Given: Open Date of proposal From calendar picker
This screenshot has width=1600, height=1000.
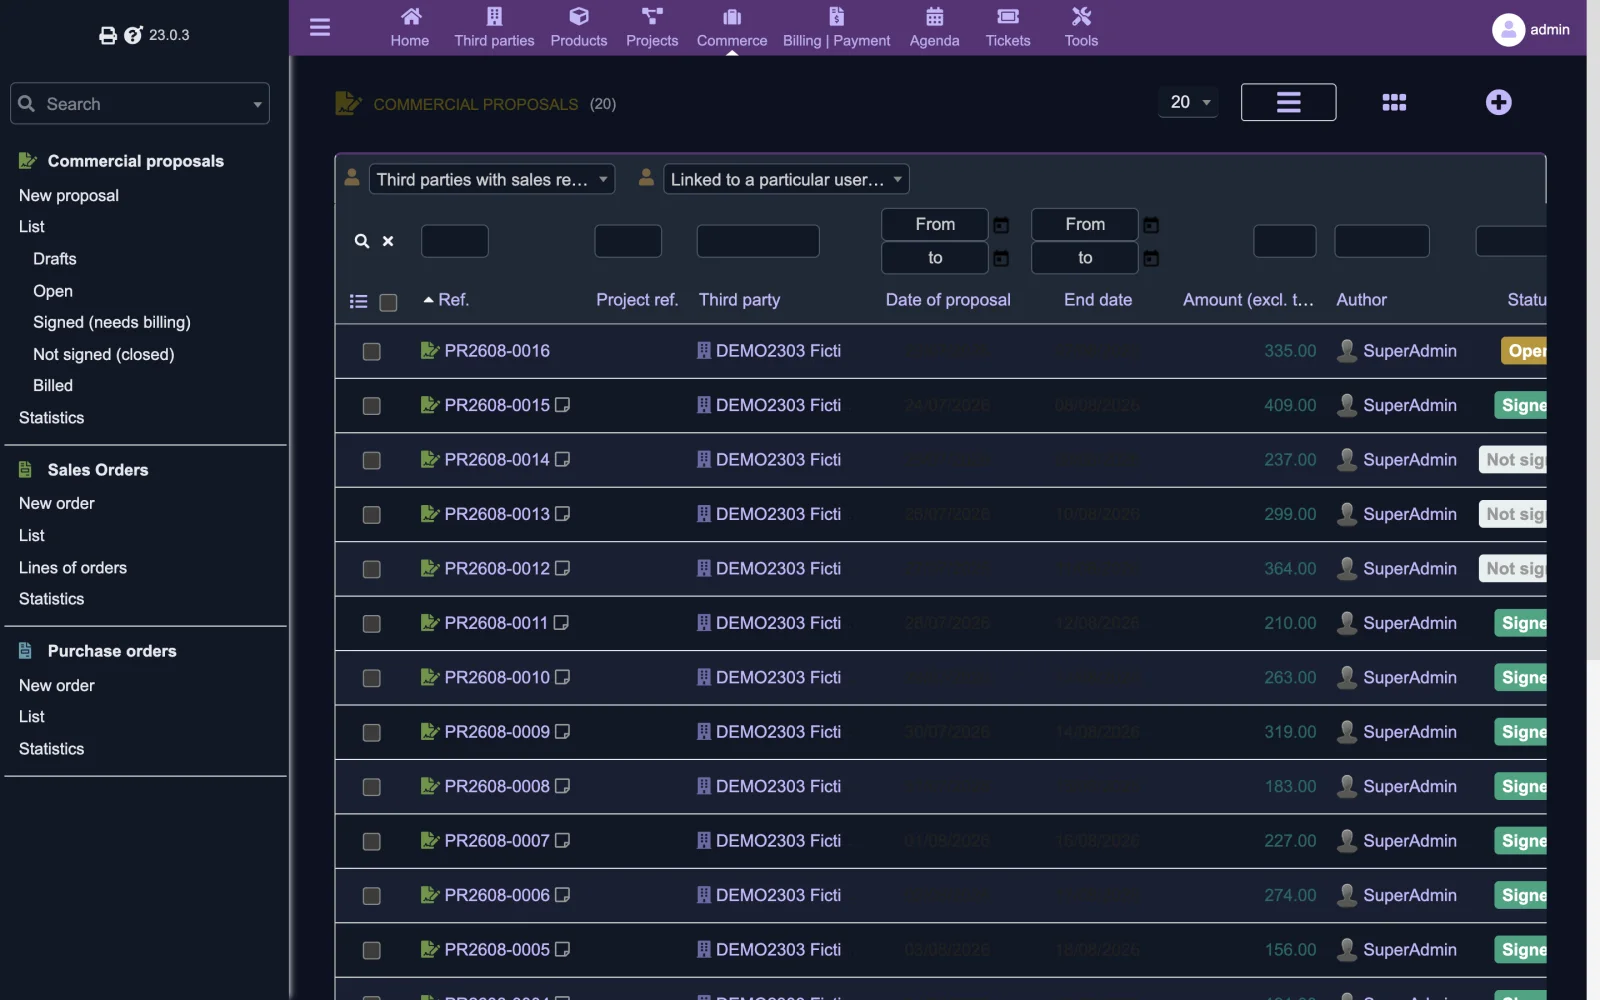Looking at the screenshot, I should [1001, 225].
